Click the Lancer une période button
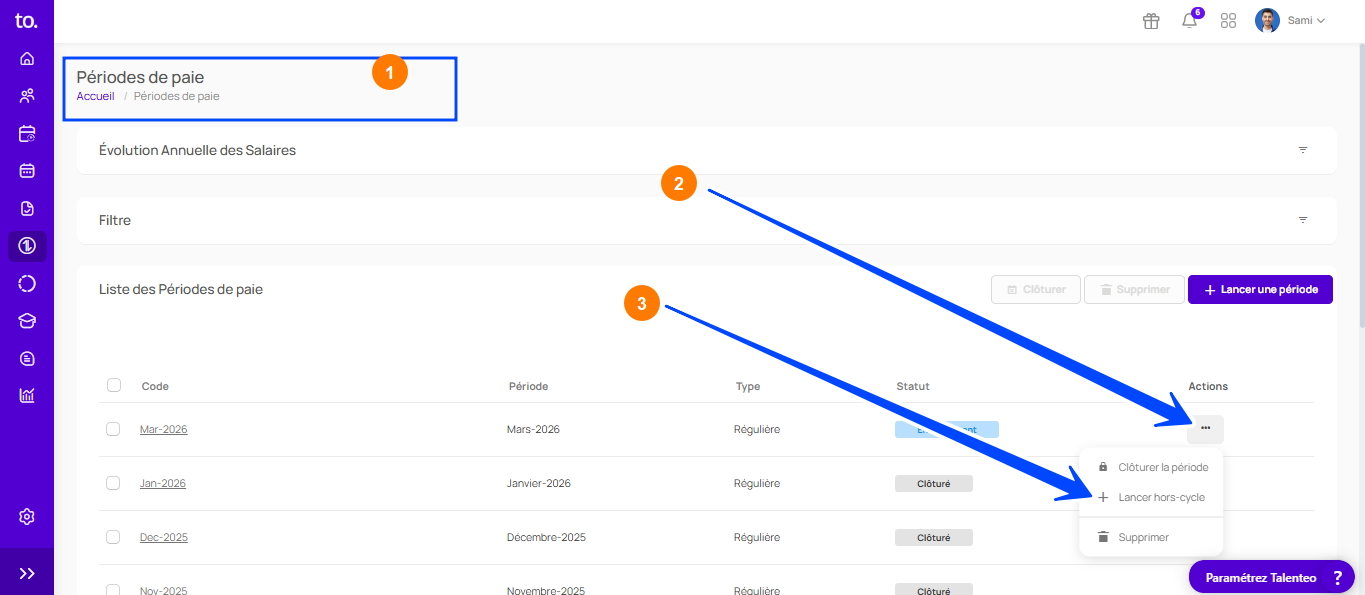Screen dimensions: 1365x595 point(1260,290)
